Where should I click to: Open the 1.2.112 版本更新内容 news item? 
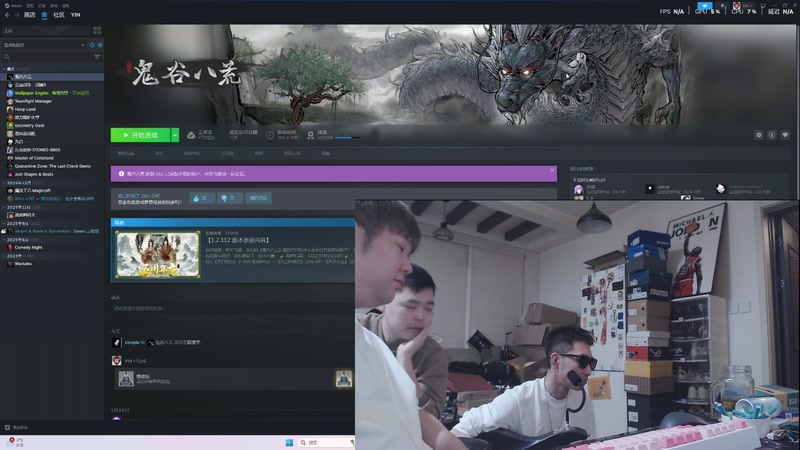pos(238,240)
